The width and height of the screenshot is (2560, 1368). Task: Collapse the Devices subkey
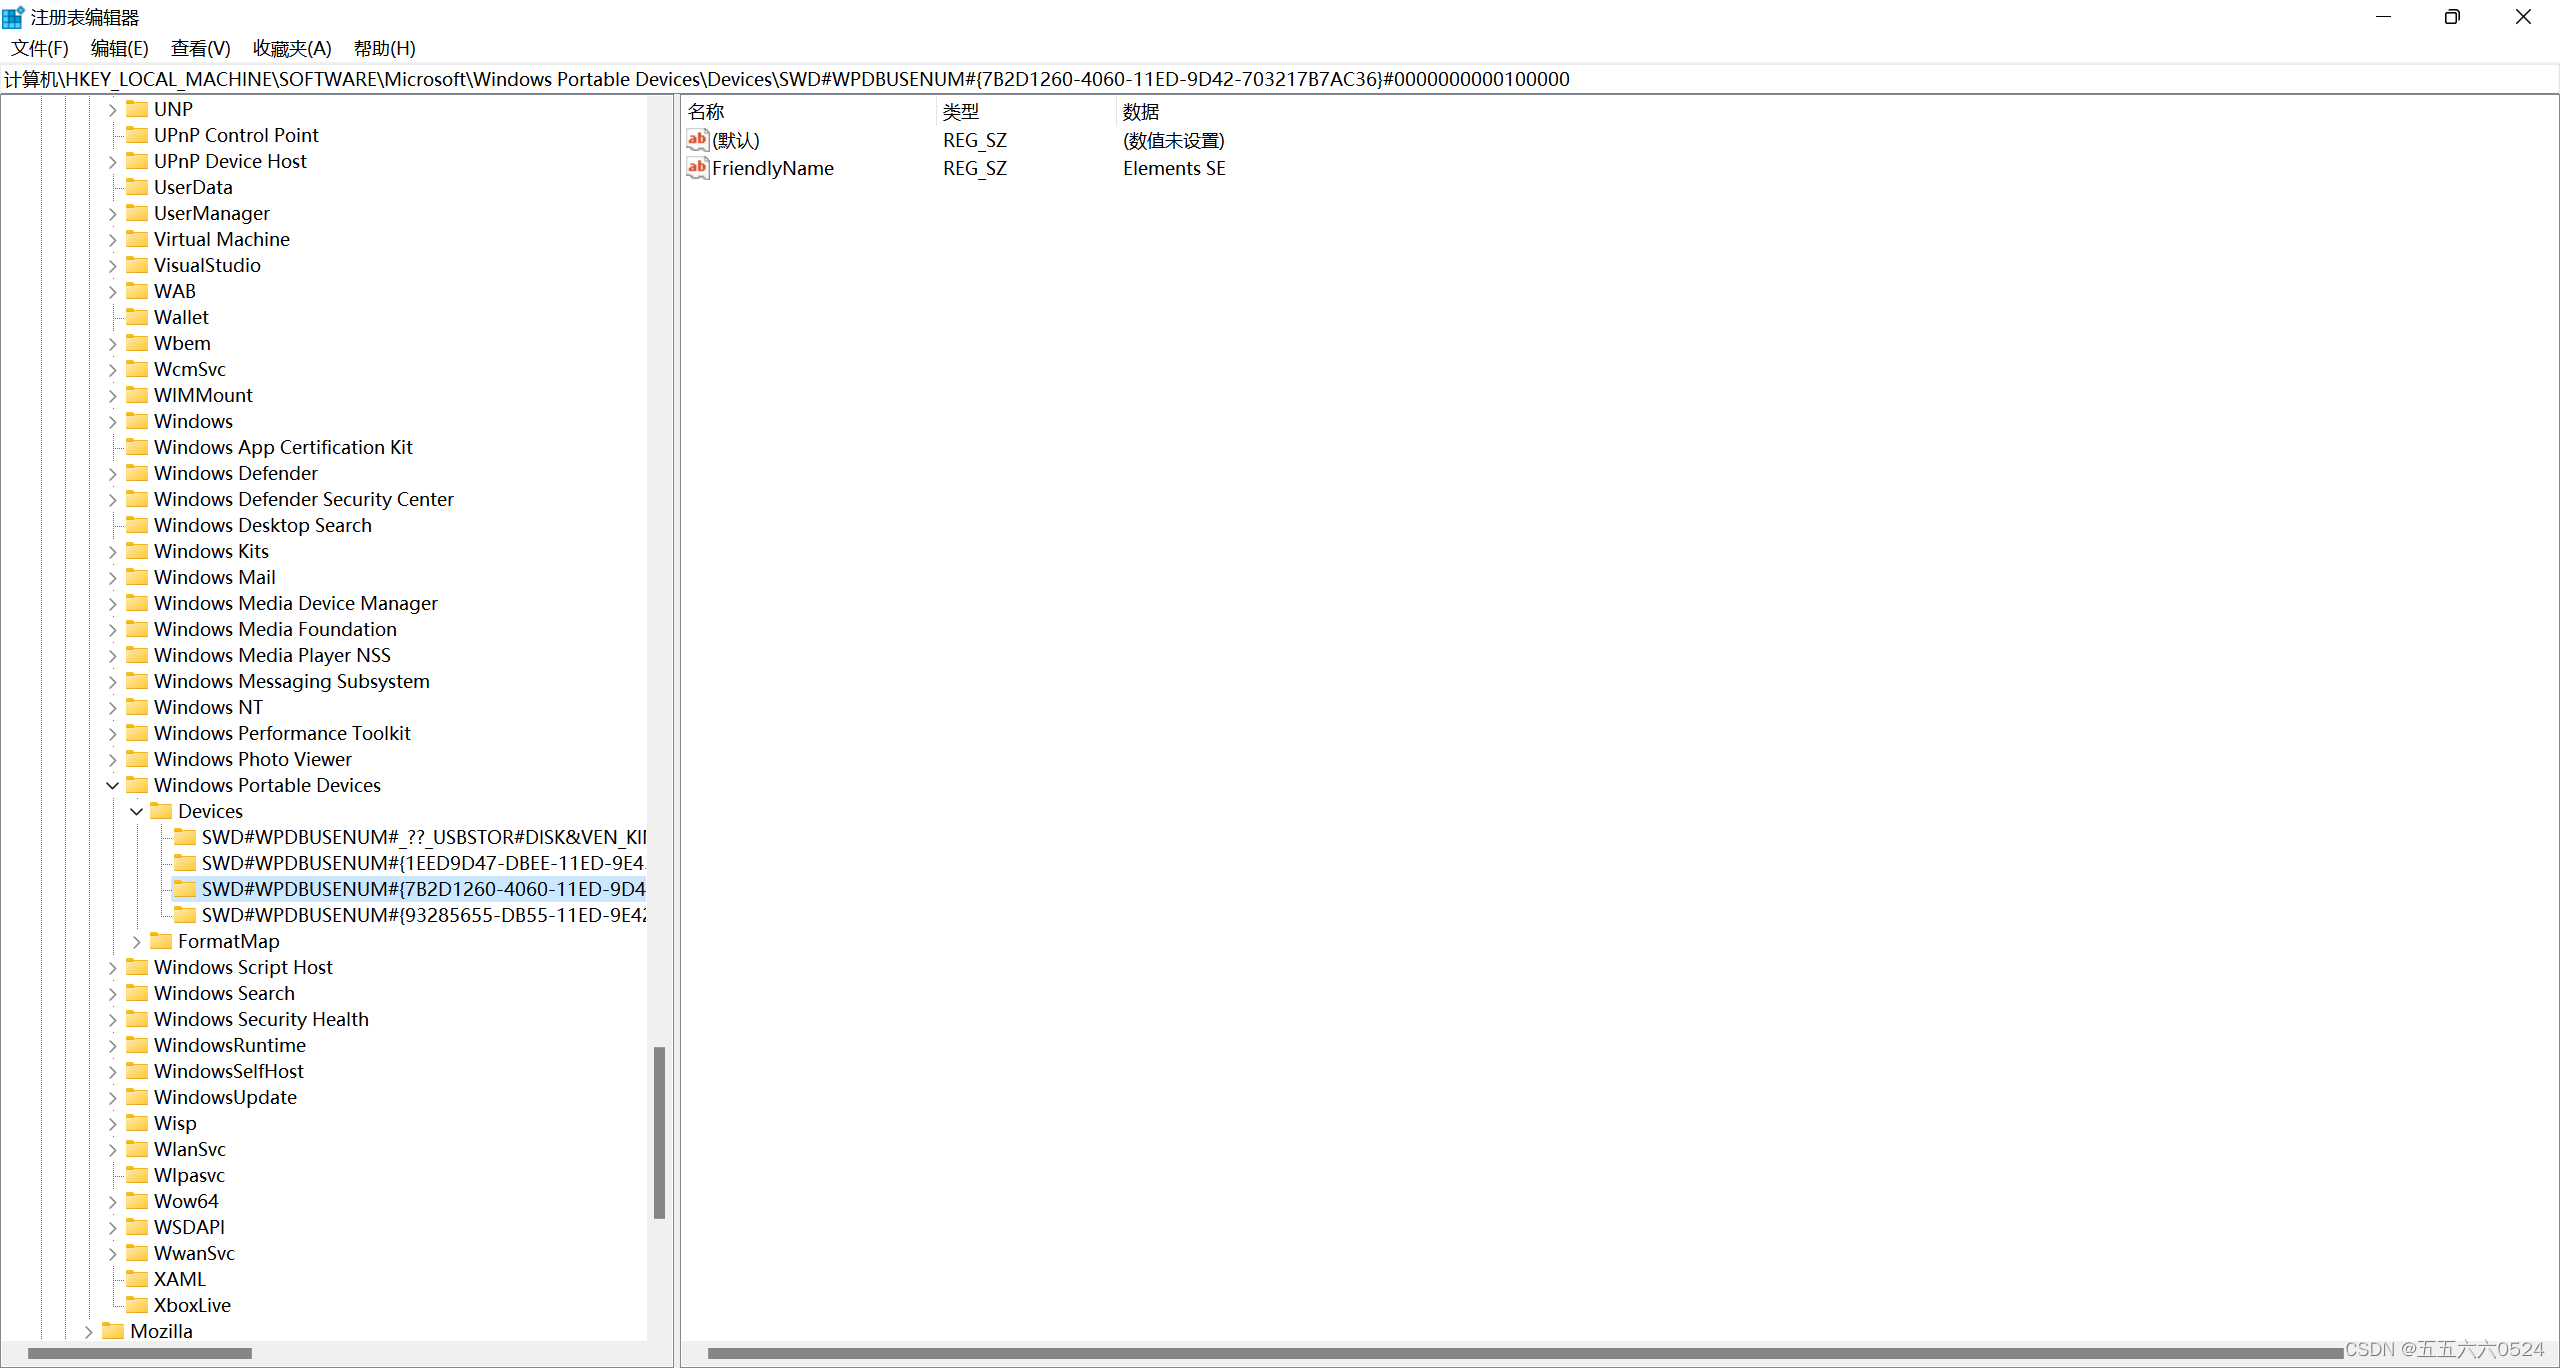[137, 811]
